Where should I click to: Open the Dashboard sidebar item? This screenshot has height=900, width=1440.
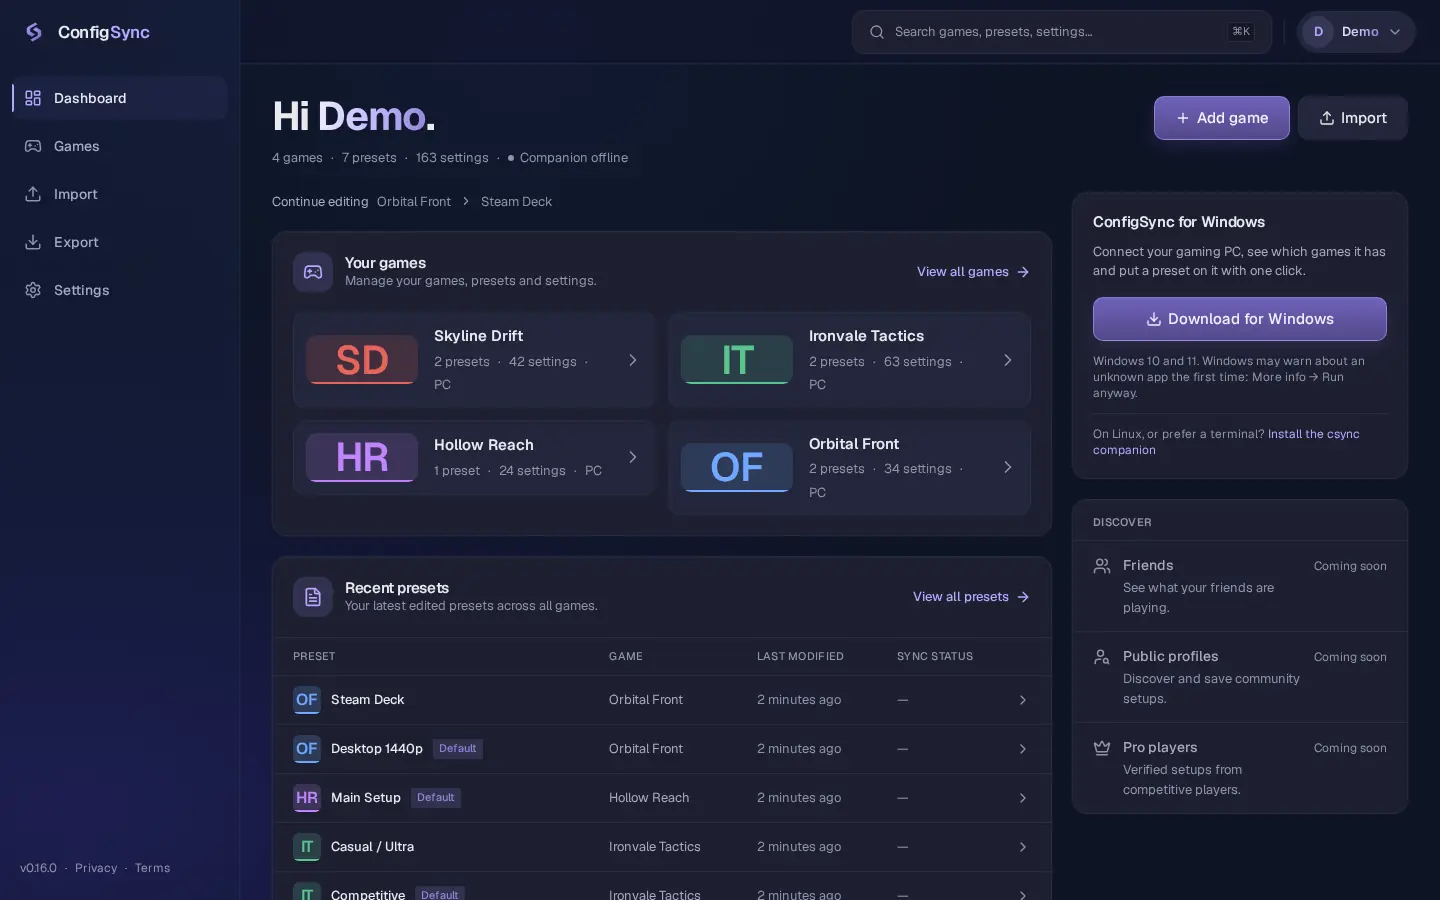(x=120, y=98)
